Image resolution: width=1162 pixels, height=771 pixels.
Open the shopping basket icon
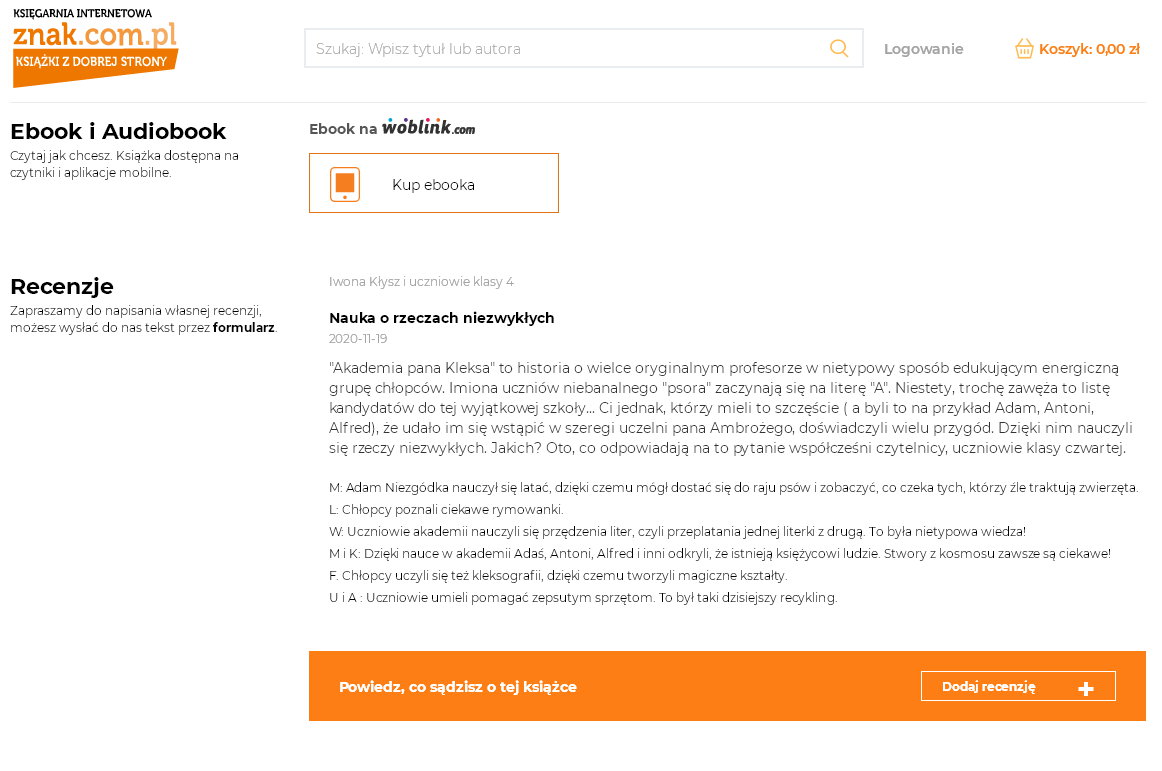[1024, 49]
